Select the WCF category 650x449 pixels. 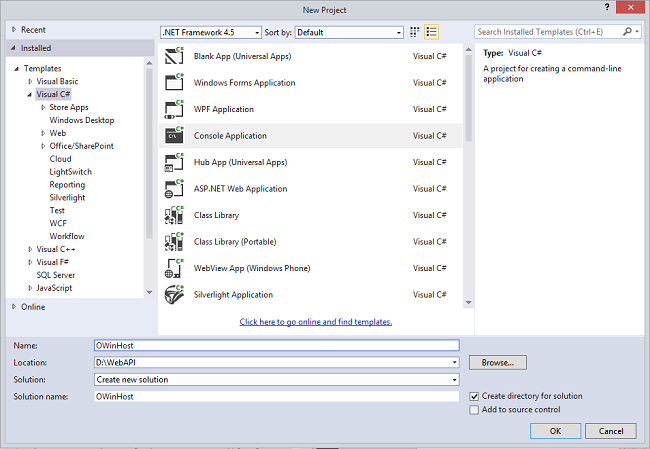click(x=58, y=223)
